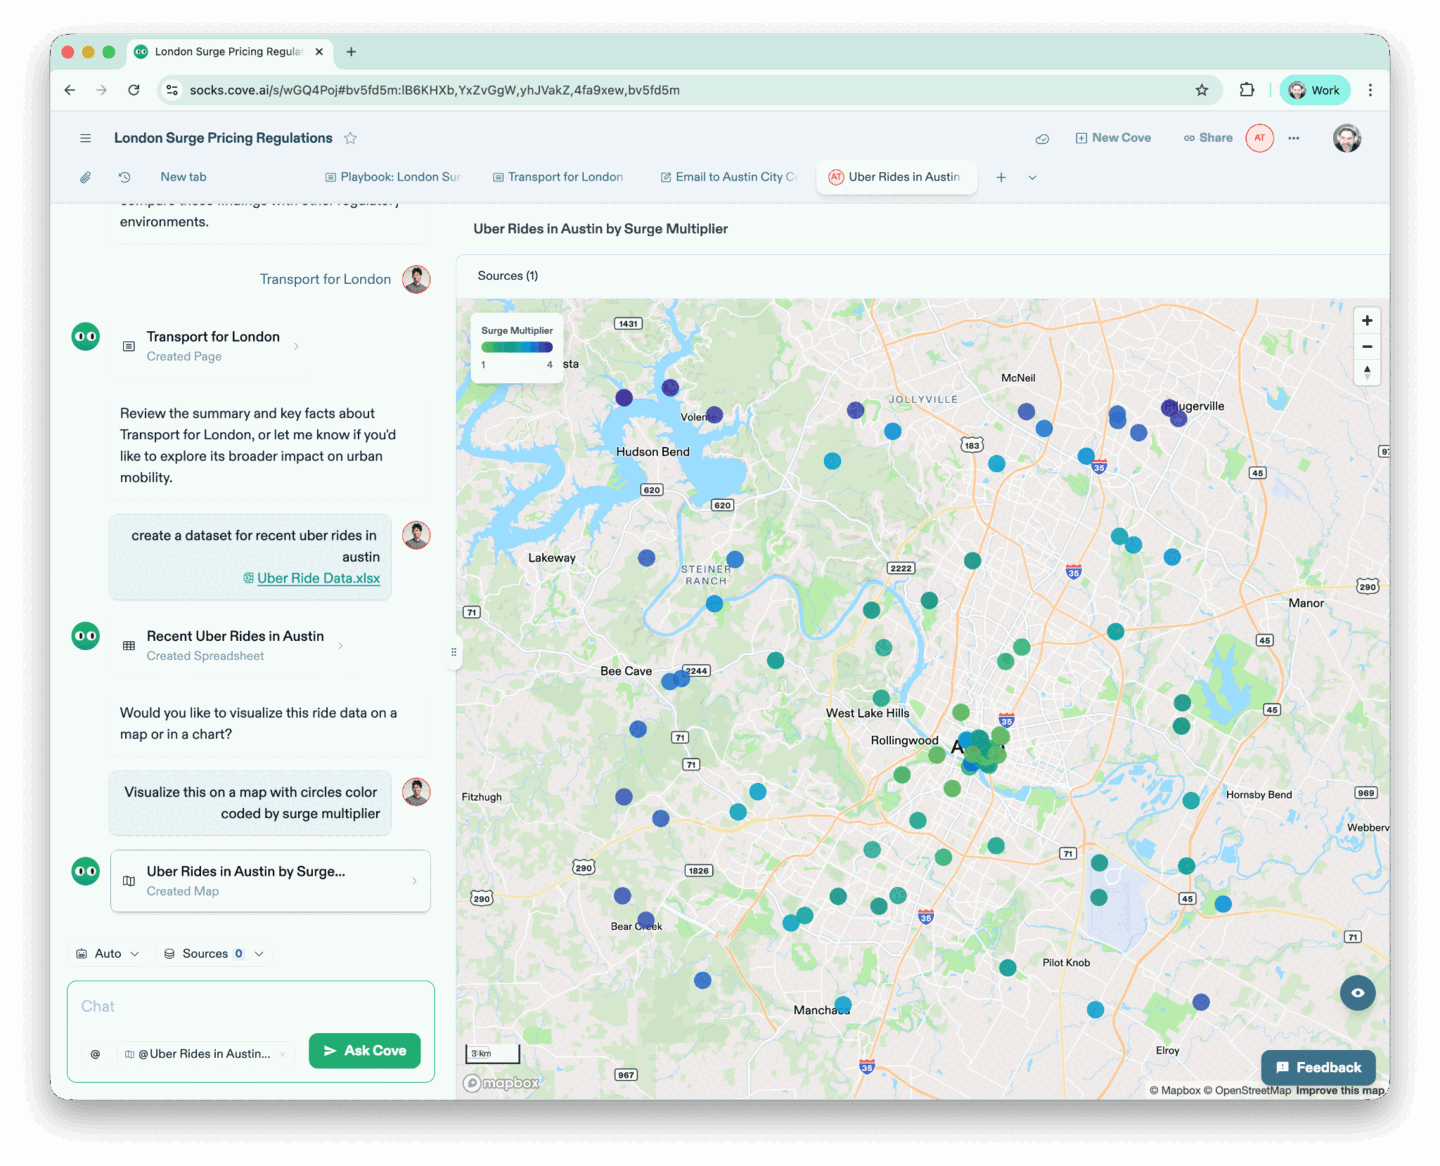Click the cloud sync status icon
Screen dimensions: 1440x1166
point(1042,138)
